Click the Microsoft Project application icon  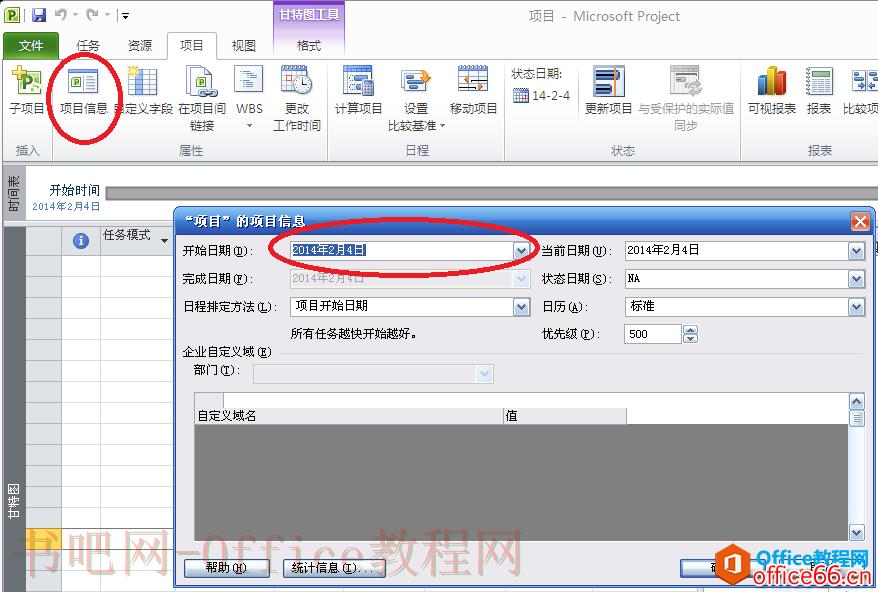pos(12,15)
